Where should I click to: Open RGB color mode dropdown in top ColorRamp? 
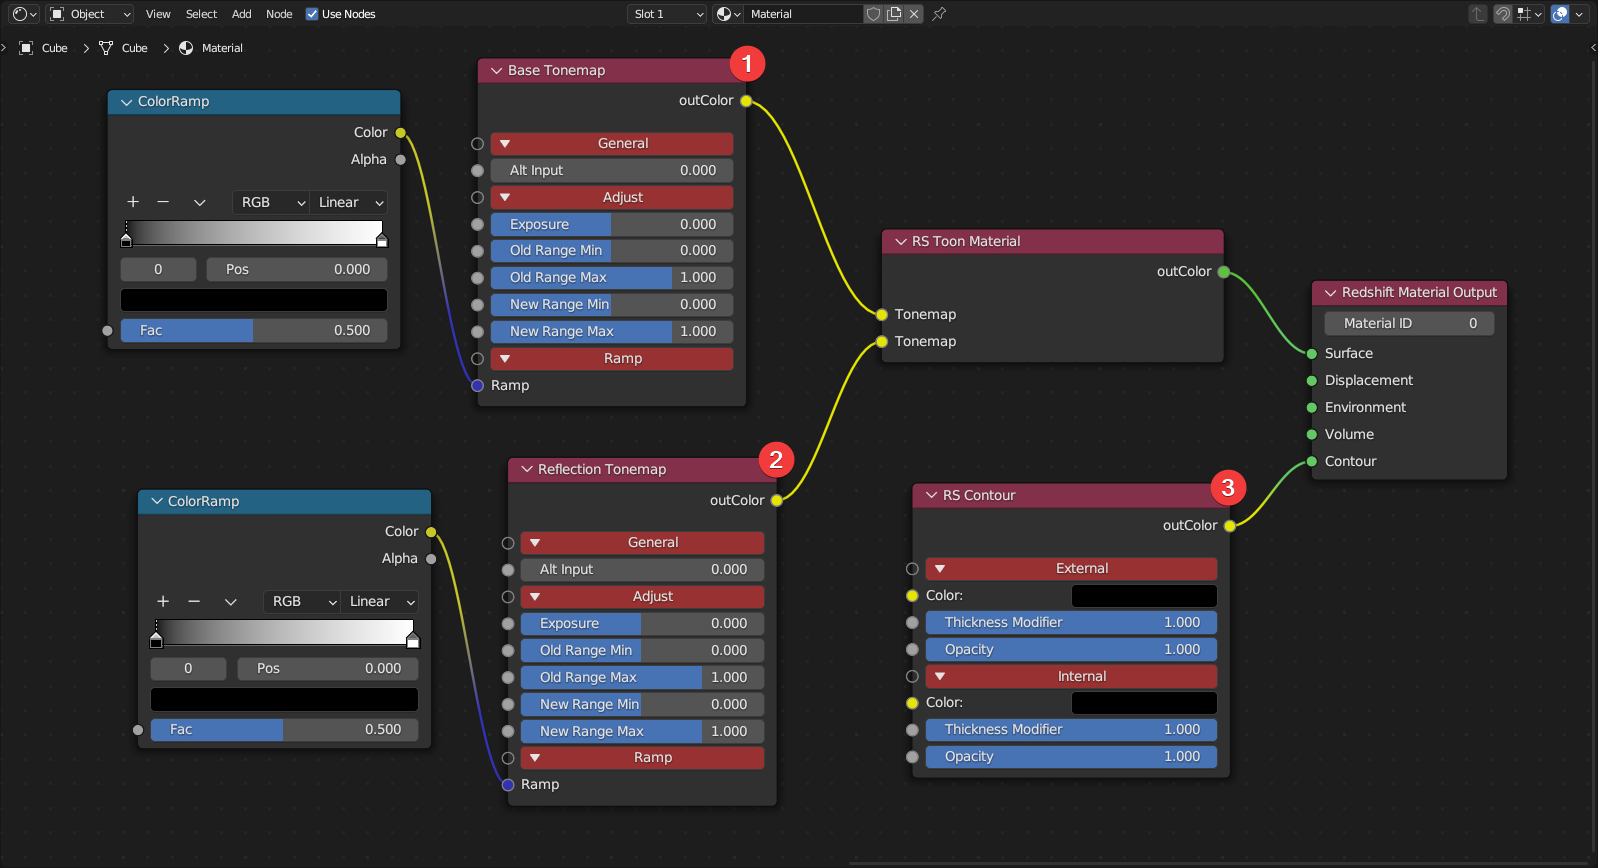click(x=271, y=202)
